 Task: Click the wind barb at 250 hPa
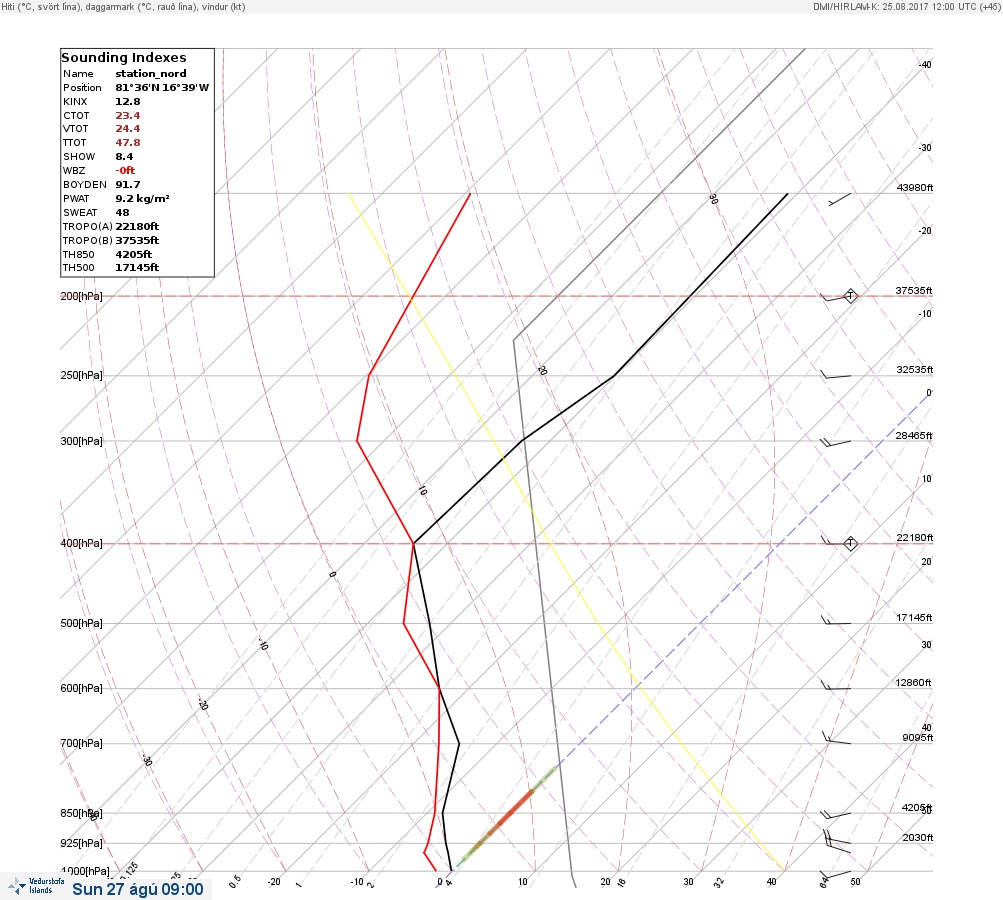[836, 375]
